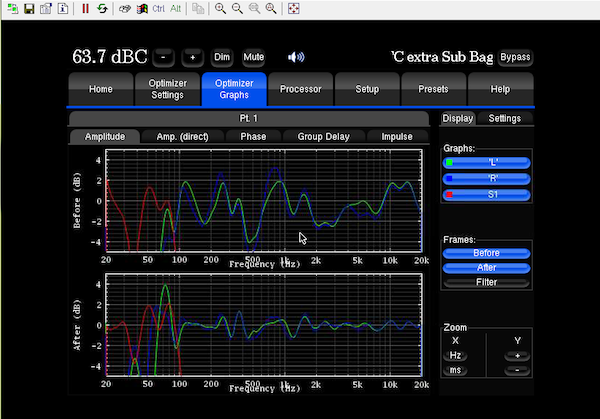This screenshot has width=600, height=419.
Task: Increase Y zoom with the plus button
Action: click(517, 355)
